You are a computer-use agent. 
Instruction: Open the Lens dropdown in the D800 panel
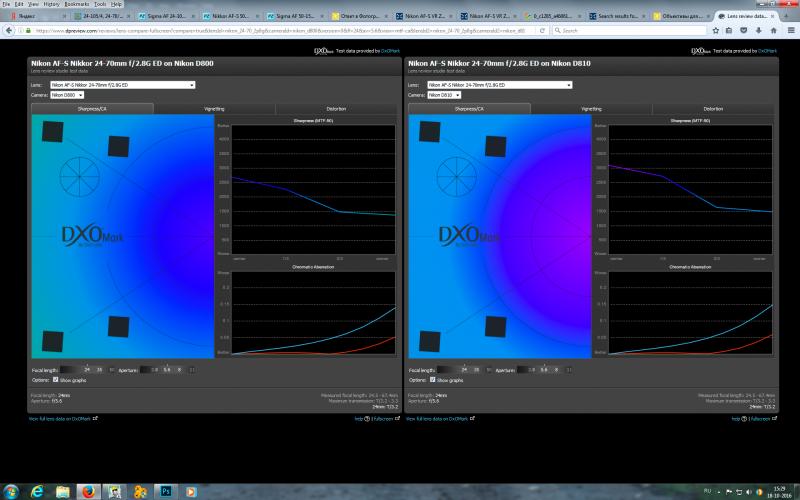click(122, 85)
